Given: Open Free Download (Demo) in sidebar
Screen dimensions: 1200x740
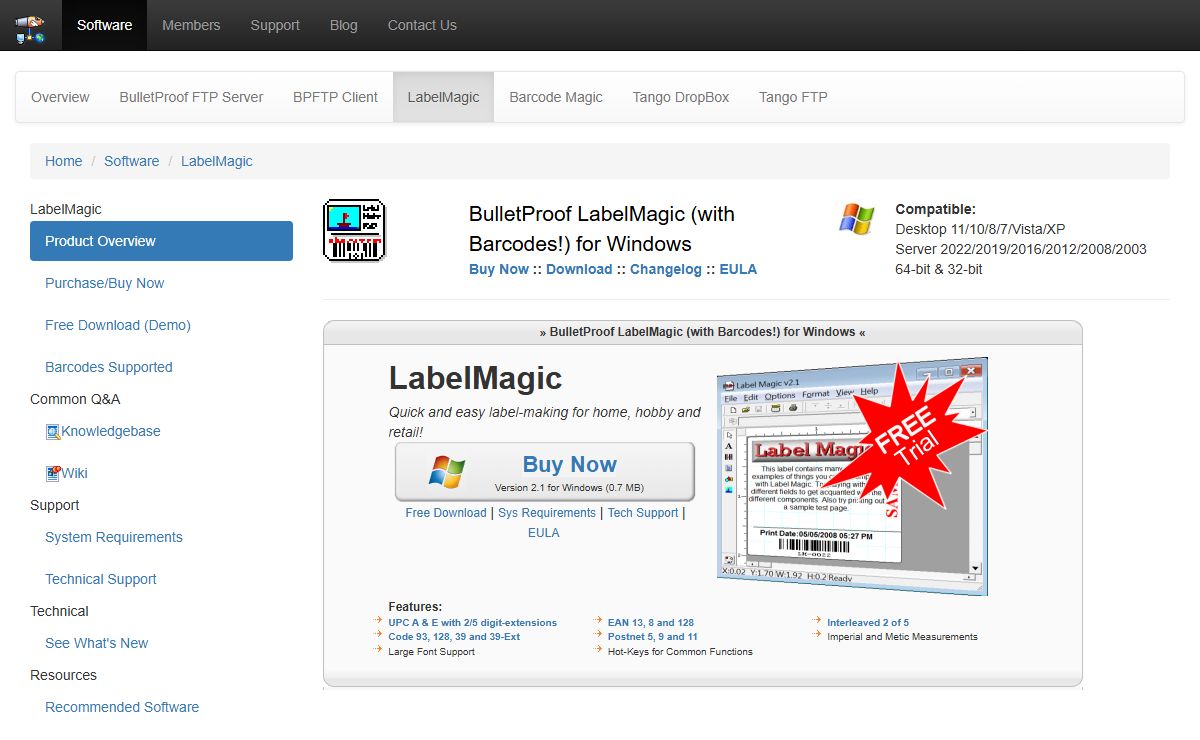Looking at the screenshot, I should click(x=118, y=325).
